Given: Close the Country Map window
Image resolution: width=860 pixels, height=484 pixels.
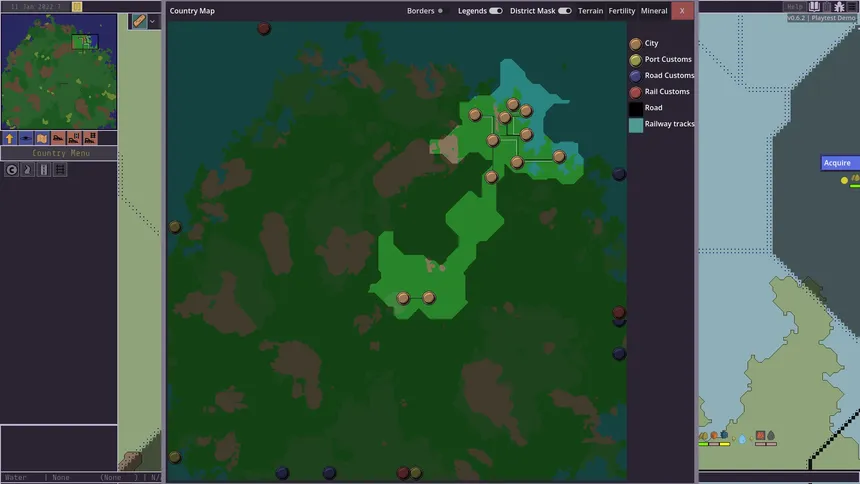Looking at the screenshot, I should pyautogui.click(x=682, y=10).
